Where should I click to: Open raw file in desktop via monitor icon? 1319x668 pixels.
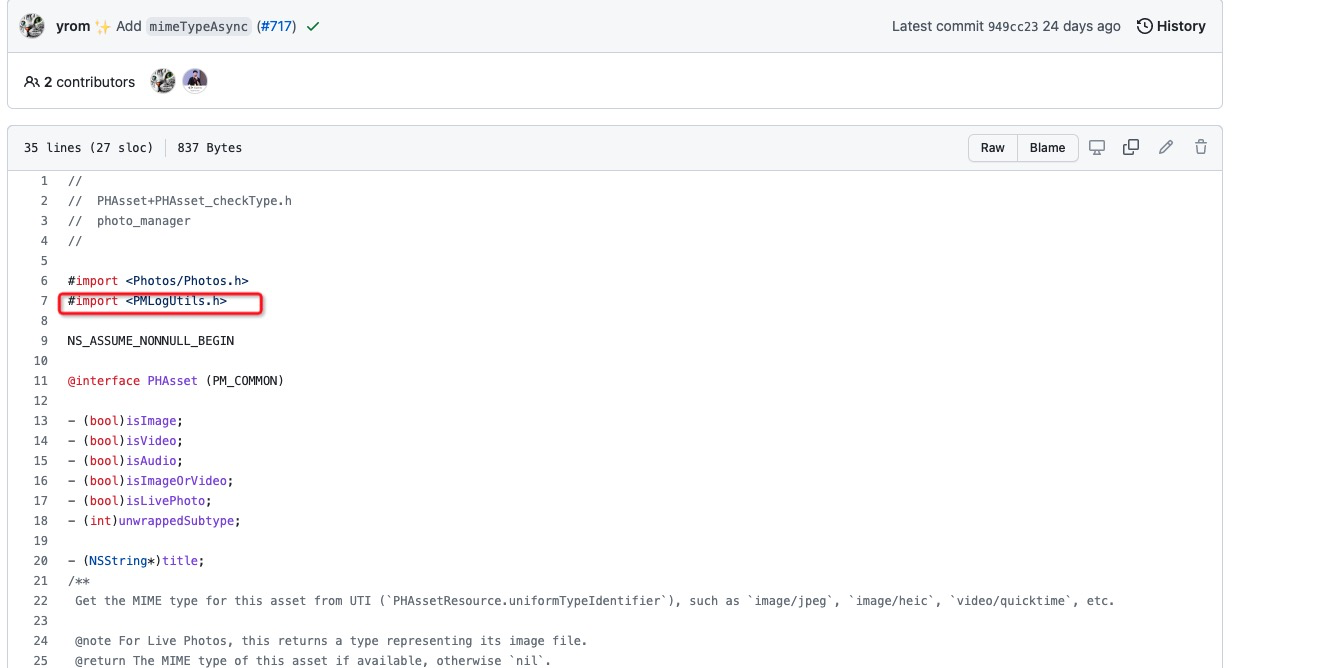pos(1097,147)
